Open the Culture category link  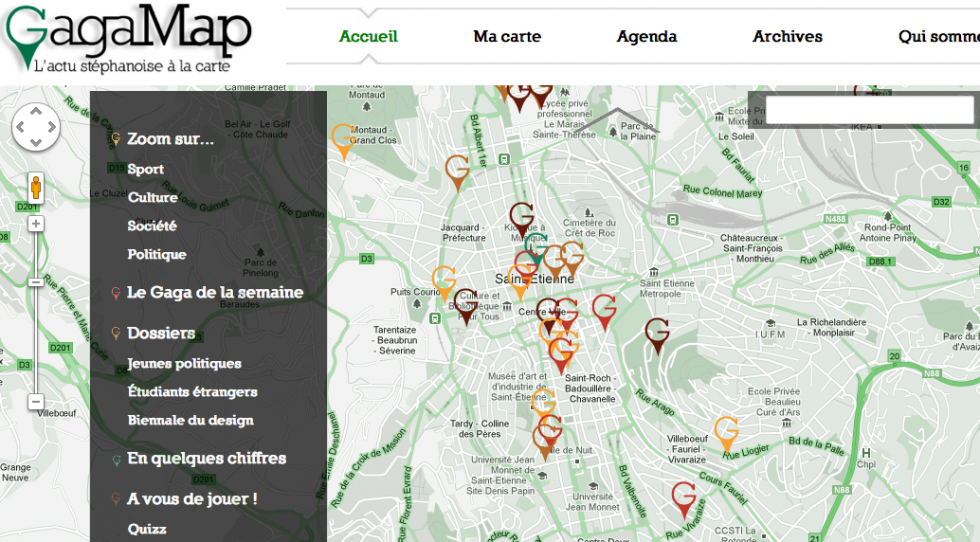tap(152, 198)
